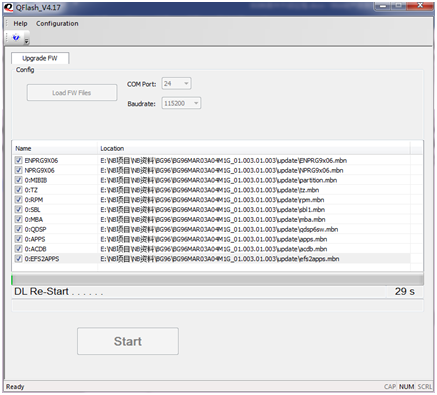Toggle the 0:RPM checkbox
437x395 pixels.
[x=19, y=200]
